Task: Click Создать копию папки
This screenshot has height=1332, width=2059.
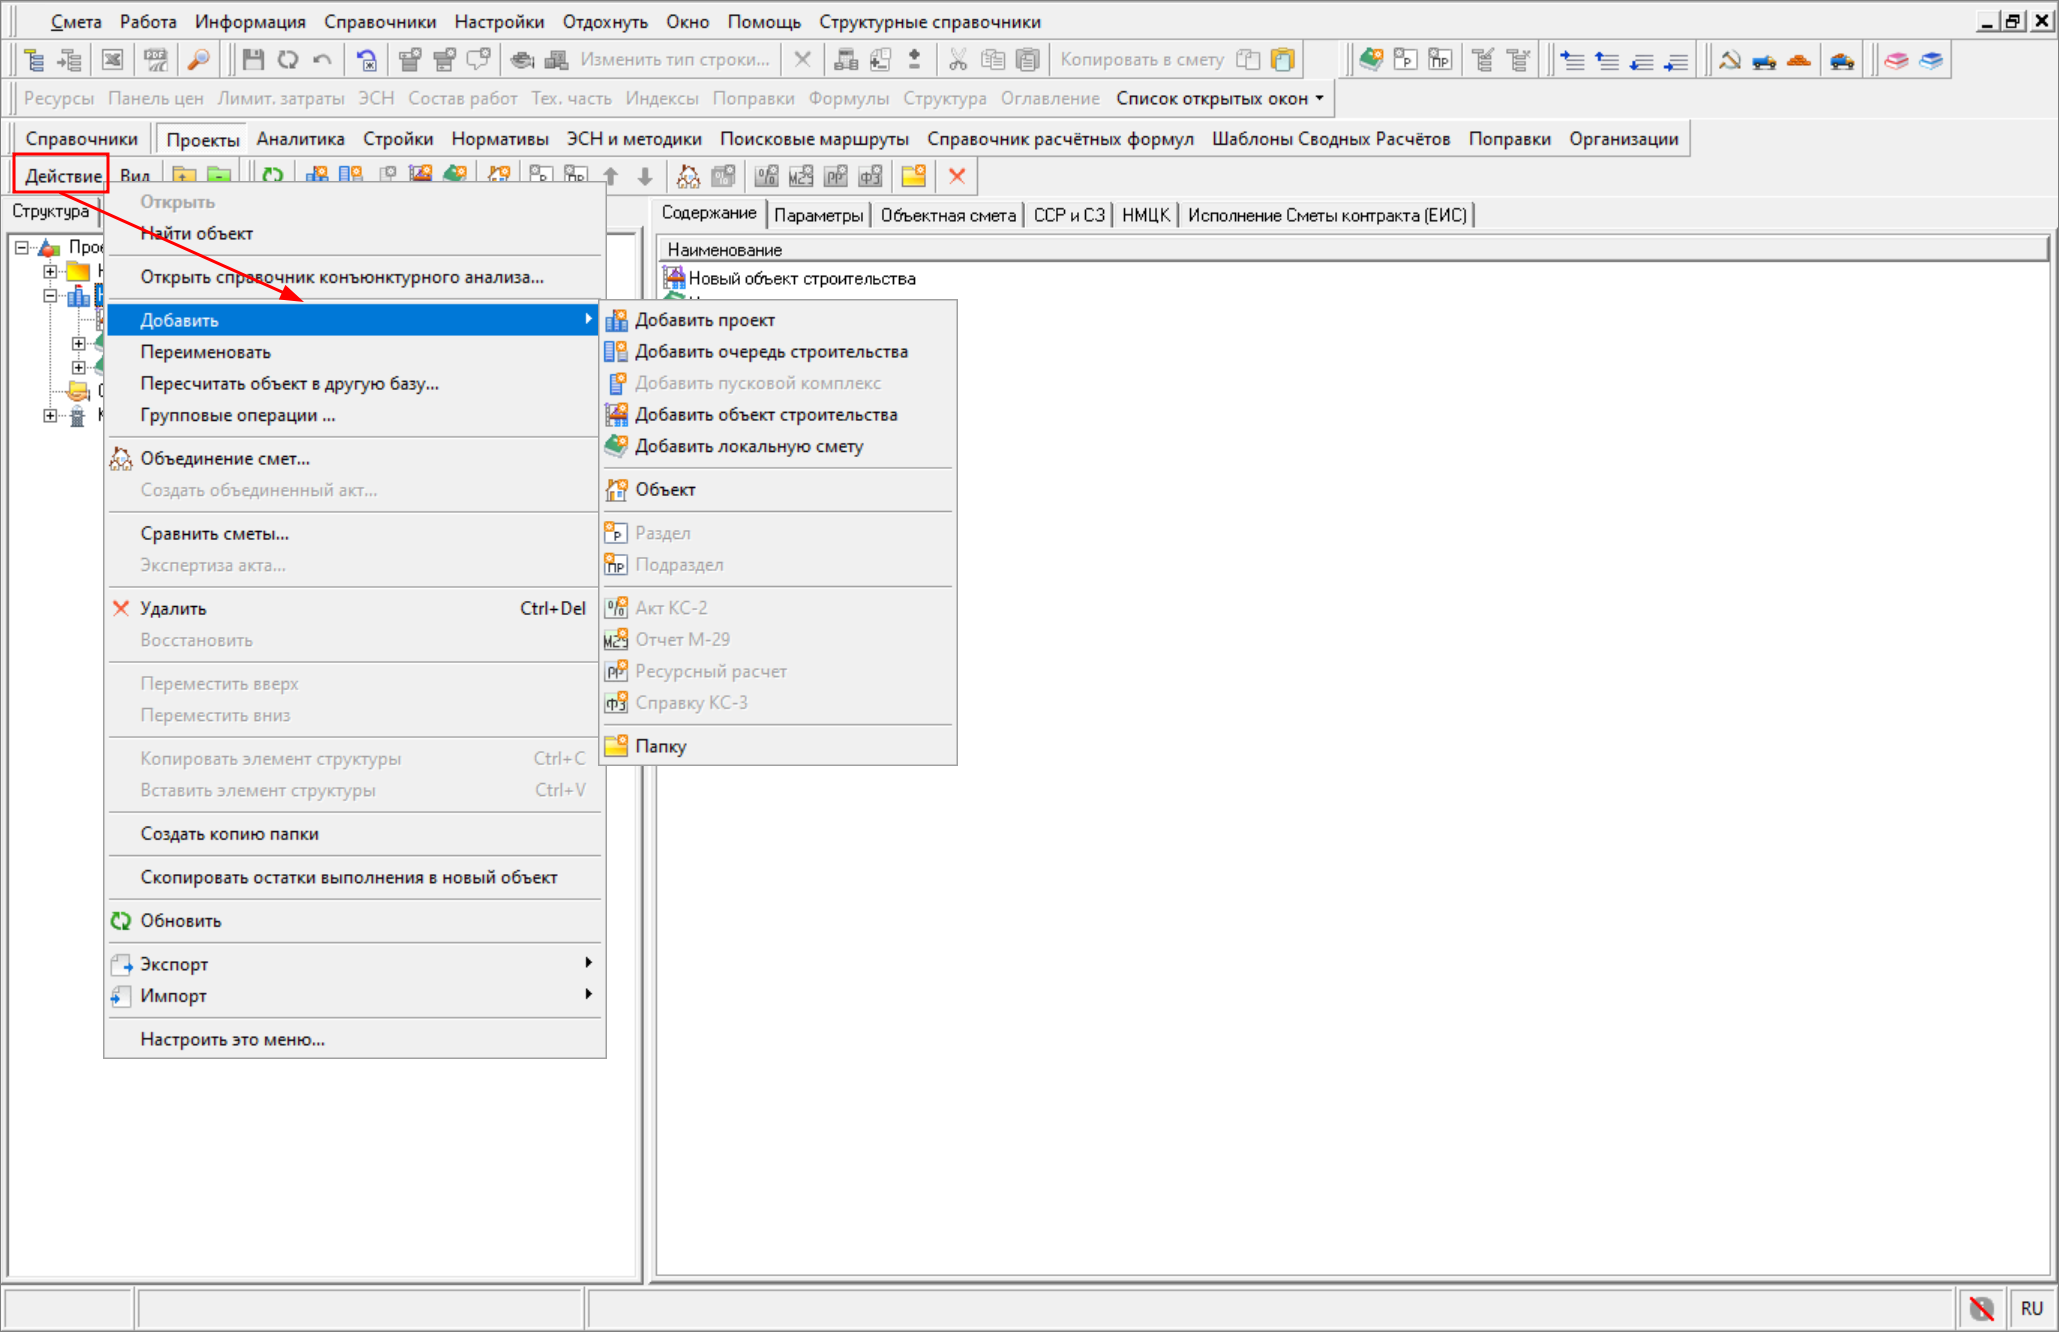Action: click(355, 834)
